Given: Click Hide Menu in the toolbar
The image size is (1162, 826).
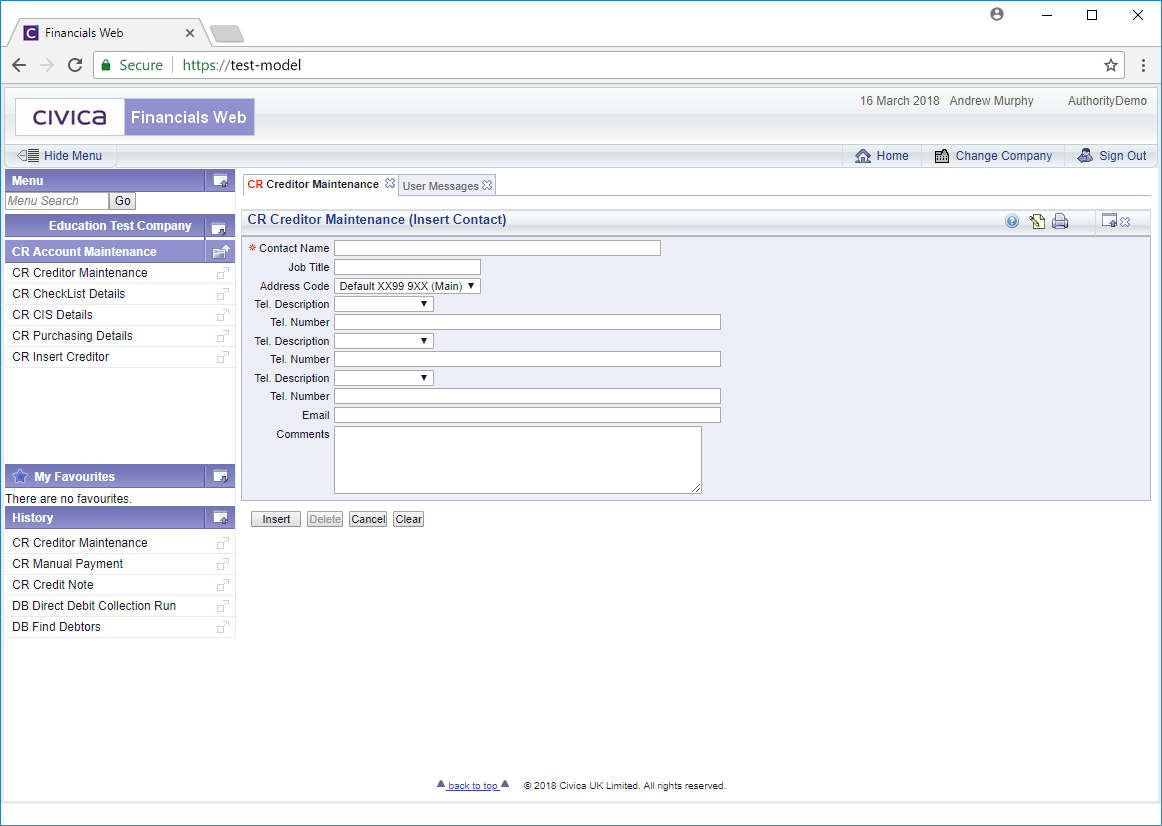Looking at the screenshot, I should click(59, 156).
